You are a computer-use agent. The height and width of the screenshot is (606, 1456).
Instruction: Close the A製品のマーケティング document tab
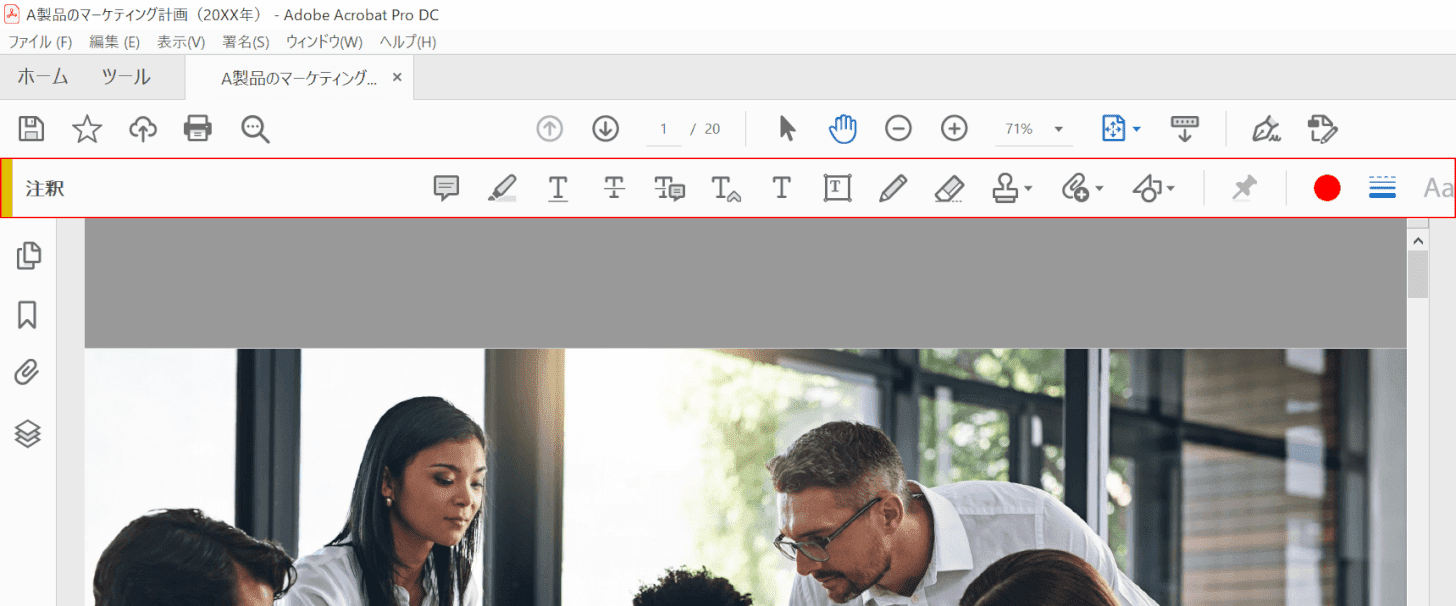coord(397,77)
